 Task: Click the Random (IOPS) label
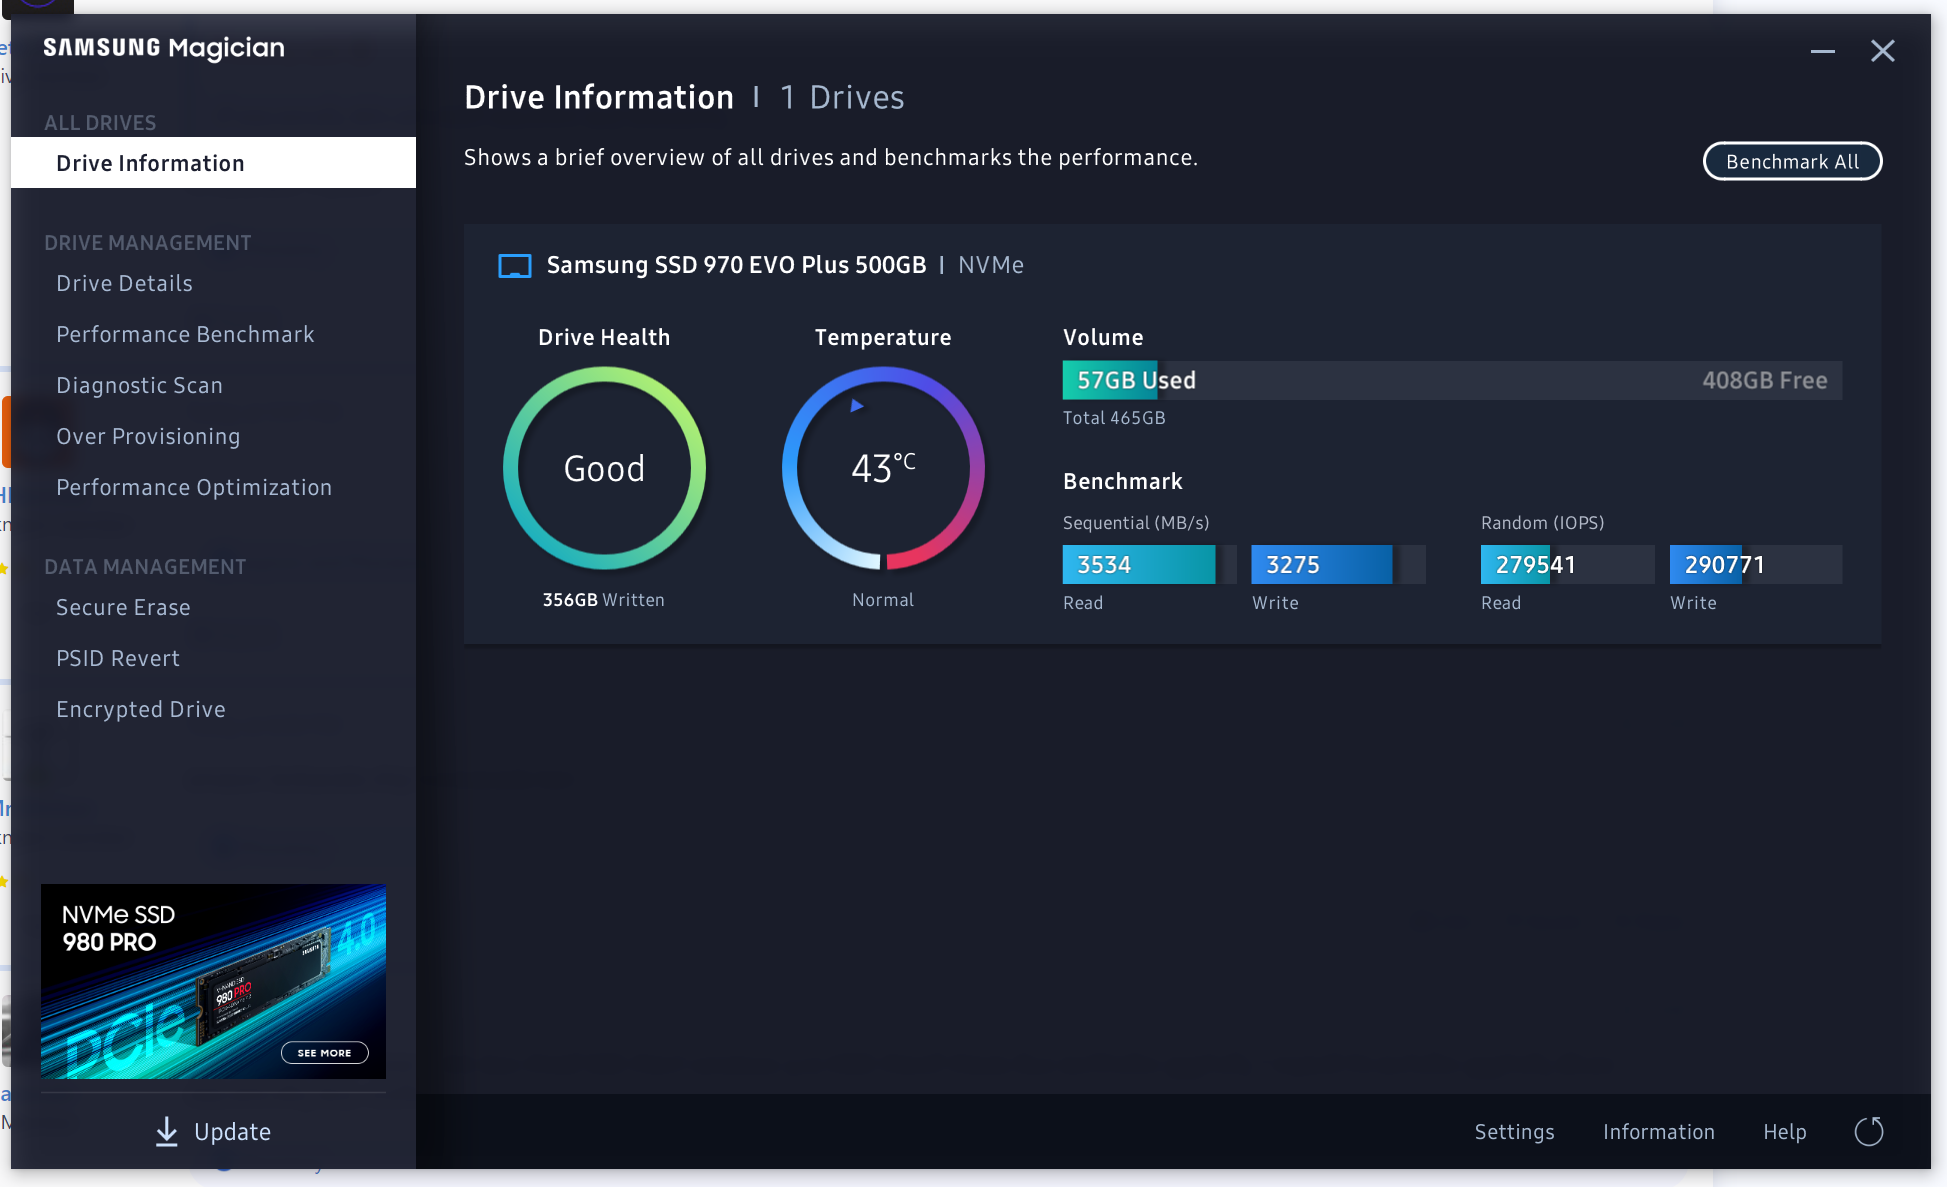pos(1542,523)
